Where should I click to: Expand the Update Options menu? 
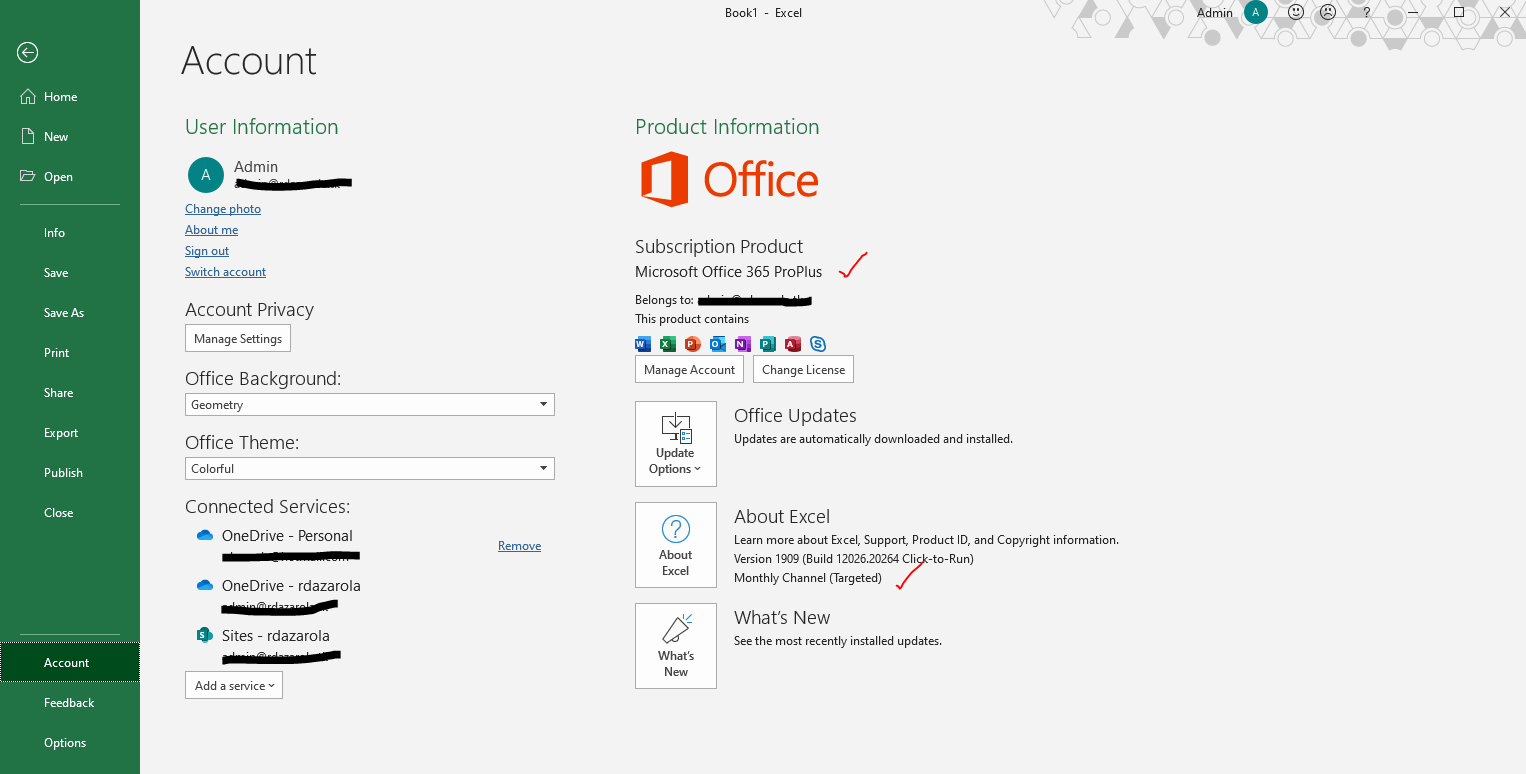coord(676,444)
